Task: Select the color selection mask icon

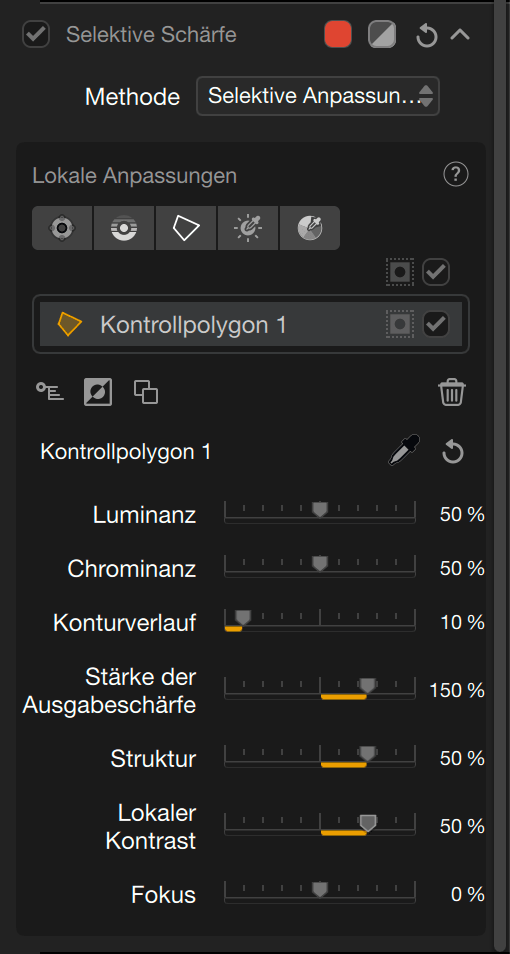Action: 310,228
